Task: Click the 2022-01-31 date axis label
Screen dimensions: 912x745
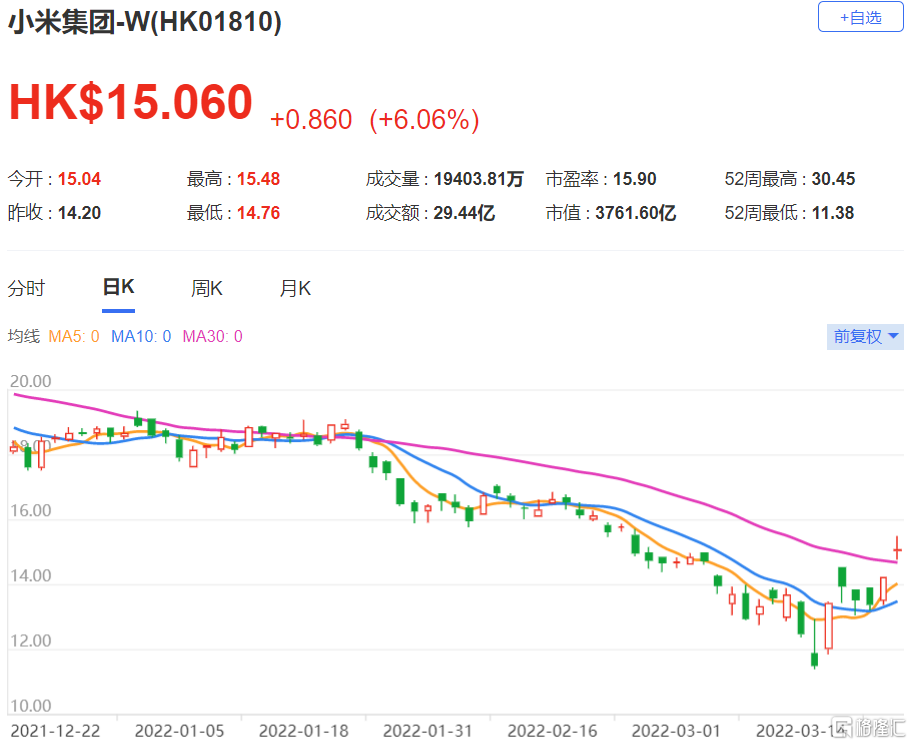Action: pos(428,730)
